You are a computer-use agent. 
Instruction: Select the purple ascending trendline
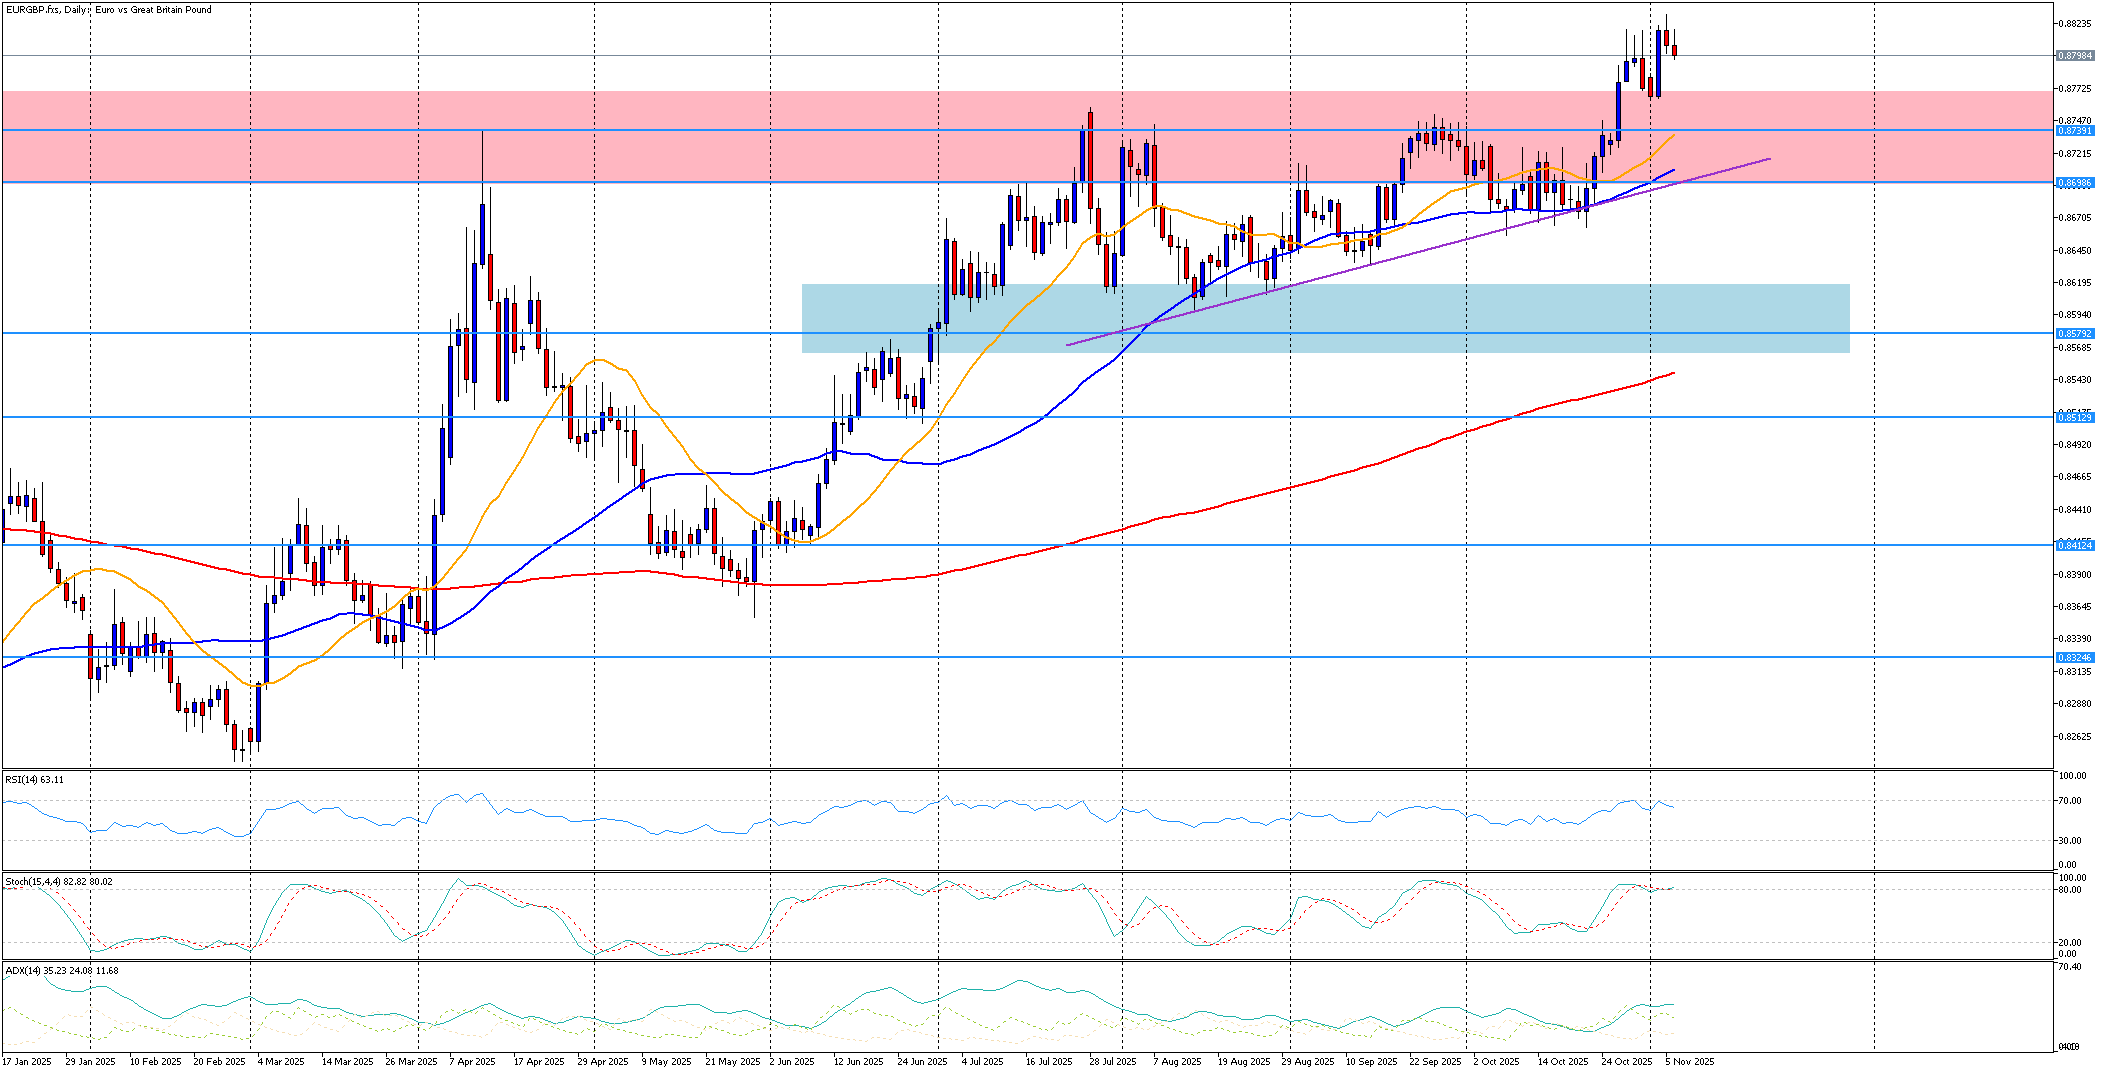1419,252
